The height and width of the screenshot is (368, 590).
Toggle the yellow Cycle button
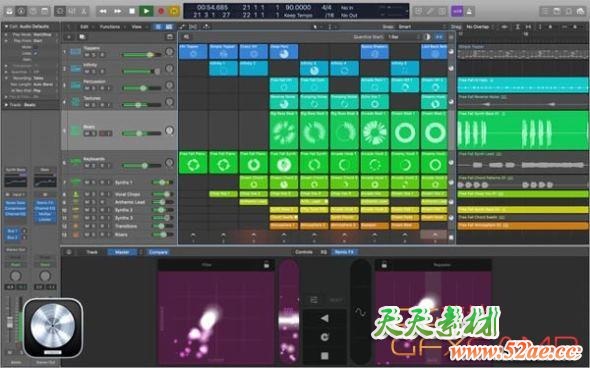click(x=173, y=11)
